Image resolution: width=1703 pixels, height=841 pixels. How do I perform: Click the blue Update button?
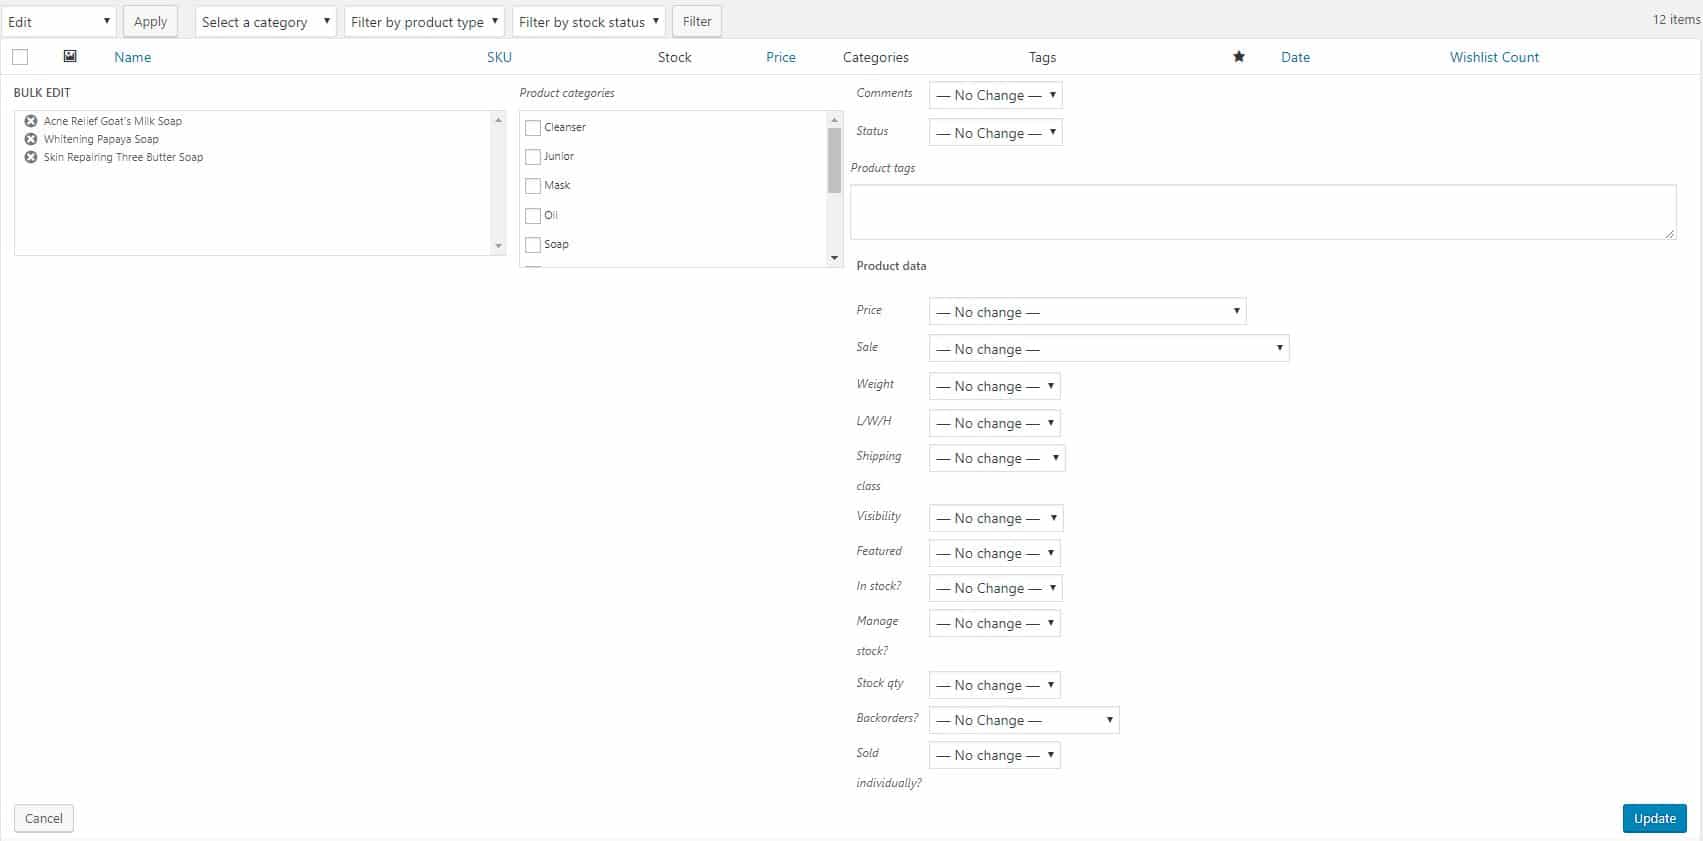coord(1654,818)
